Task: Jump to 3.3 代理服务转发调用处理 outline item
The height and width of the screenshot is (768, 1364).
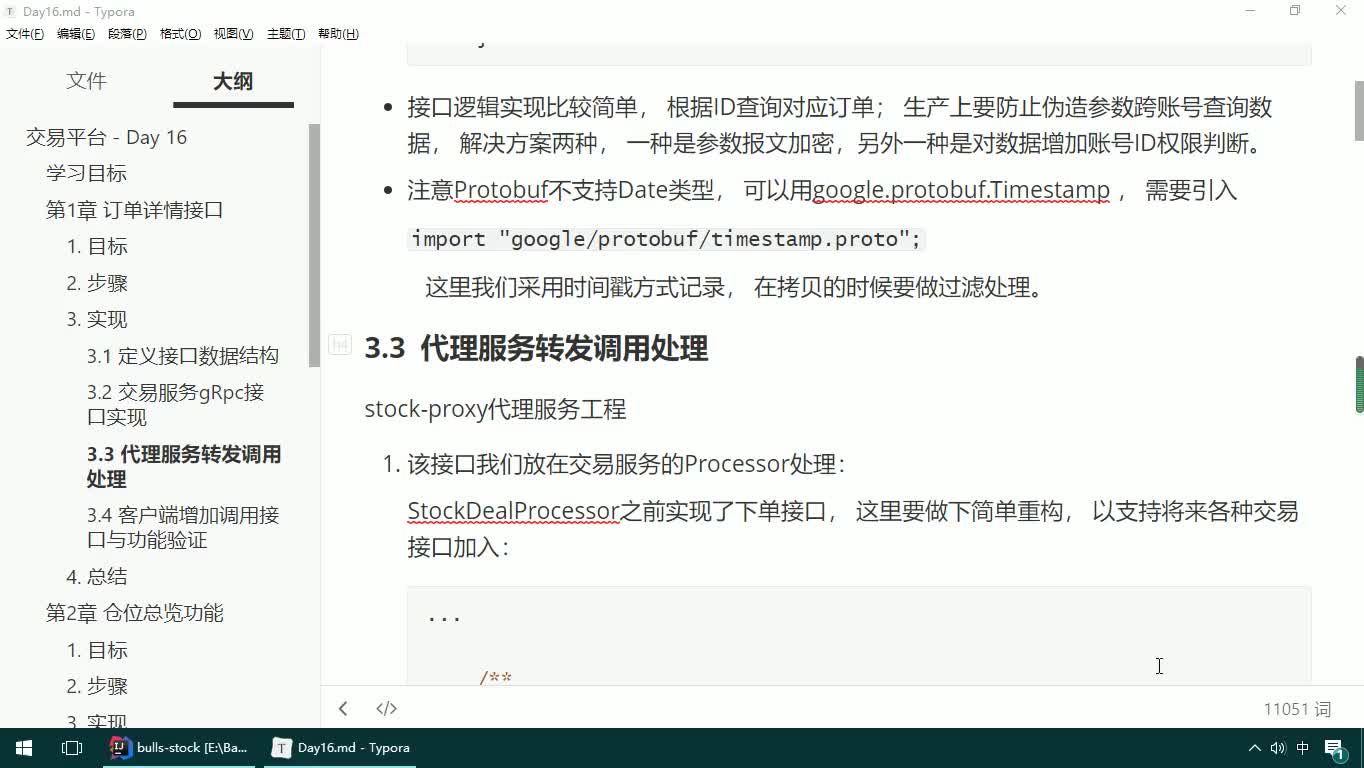Action: [184, 466]
